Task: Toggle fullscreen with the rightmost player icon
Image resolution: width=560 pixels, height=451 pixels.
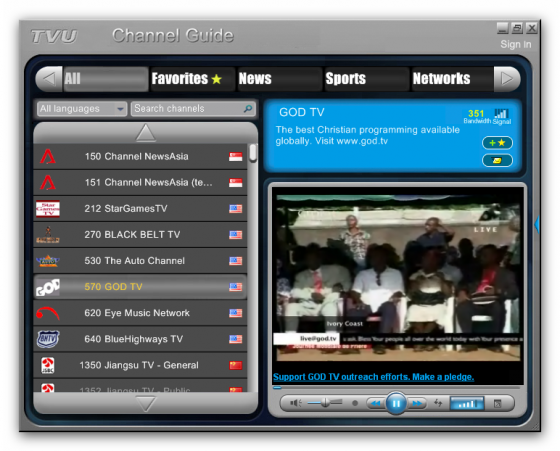Action: click(x=498, y=404)
